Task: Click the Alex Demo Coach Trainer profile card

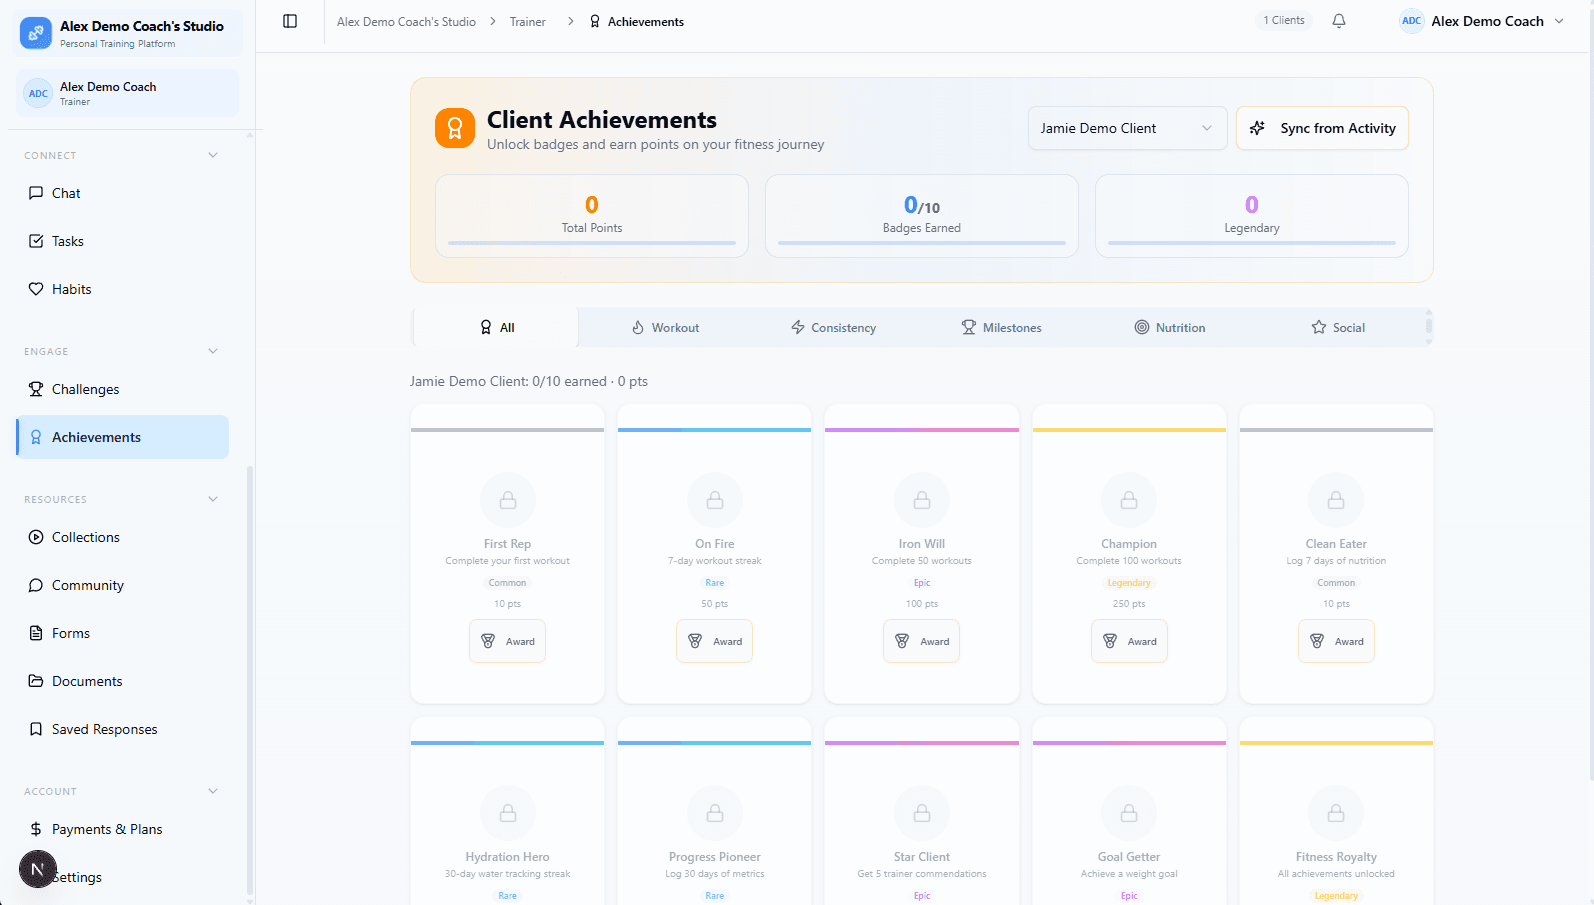Action: [128, 93]
